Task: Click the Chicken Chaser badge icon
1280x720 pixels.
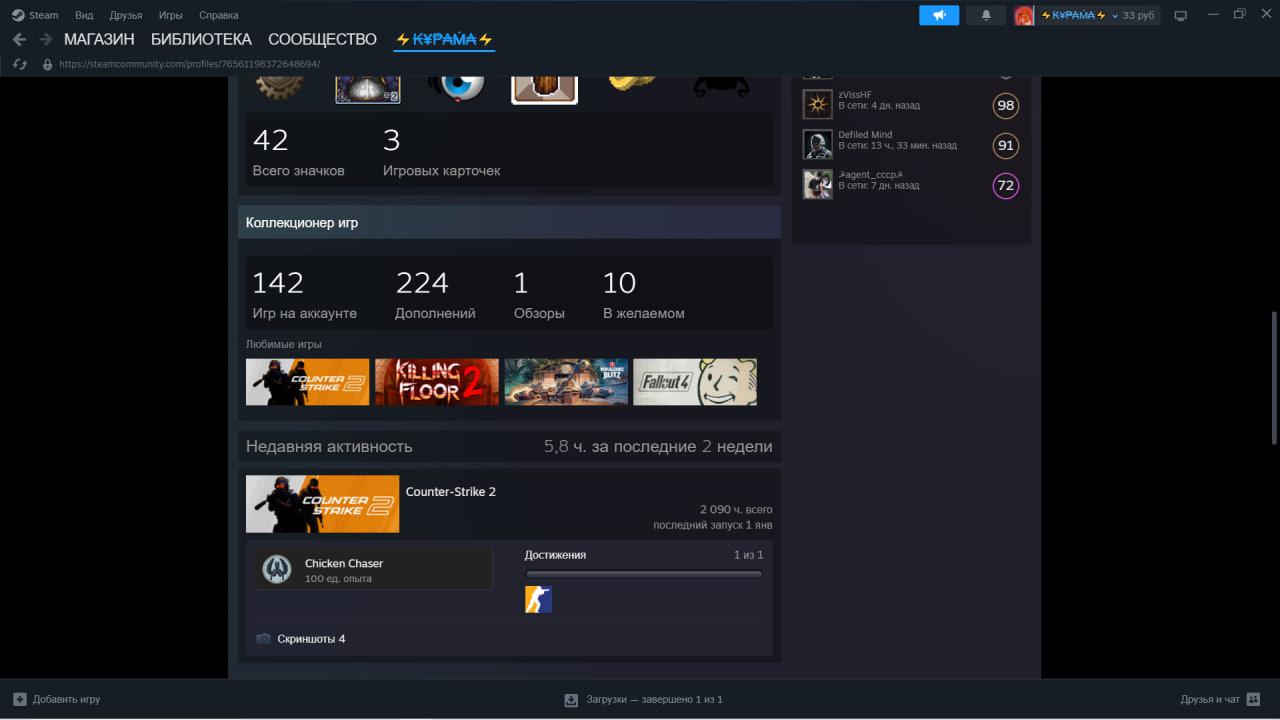Action: point(277,569)
